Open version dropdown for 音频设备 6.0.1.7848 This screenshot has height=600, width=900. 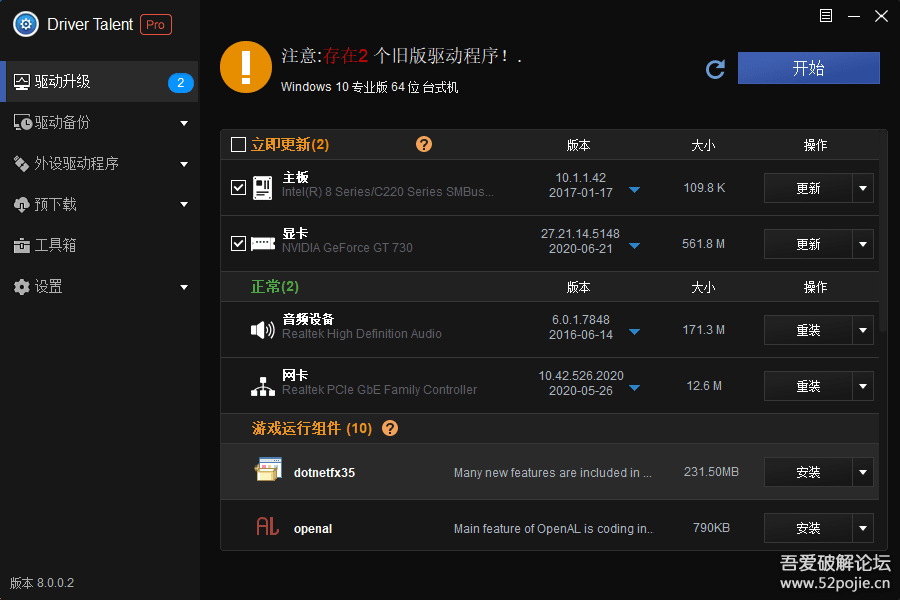coord(634,332)
